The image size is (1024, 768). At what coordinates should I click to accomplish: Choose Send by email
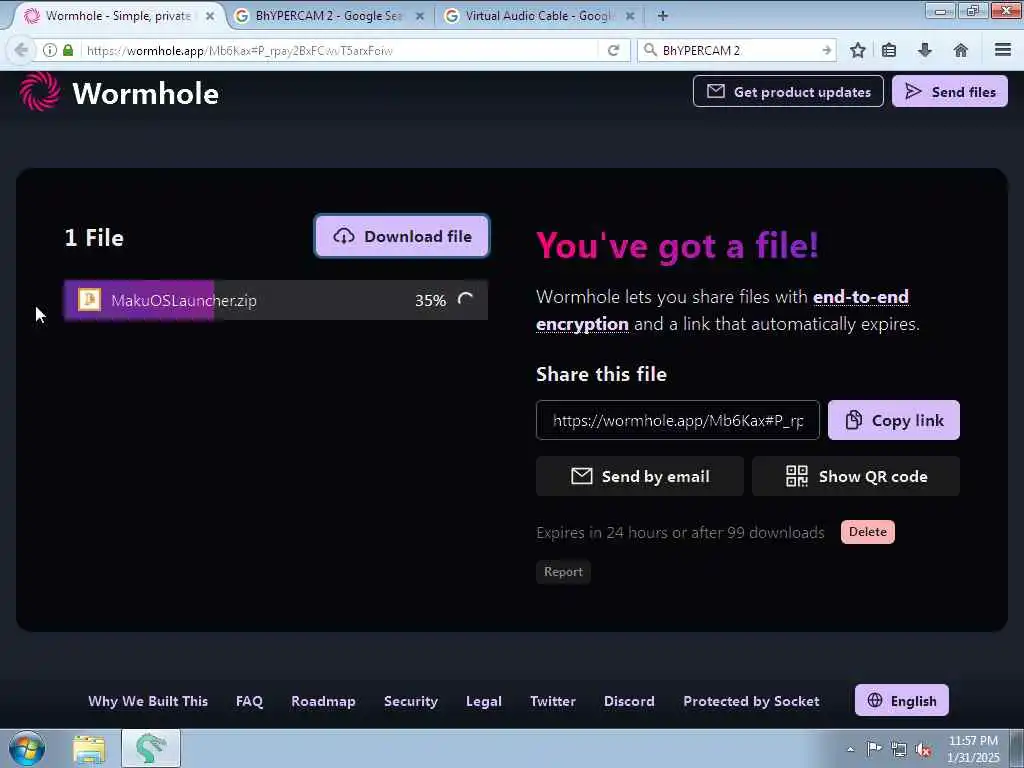pos(639,476)
